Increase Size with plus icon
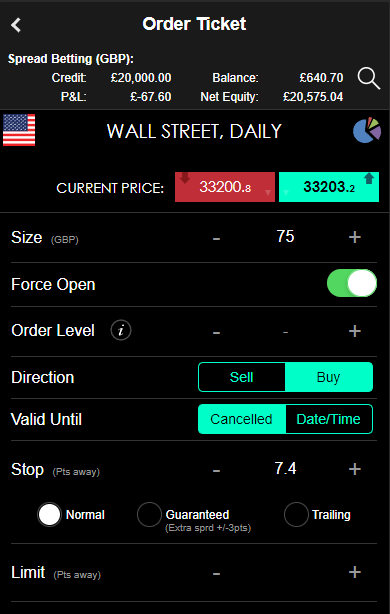Viewport: 390px width, 614px height. [355, 237]
